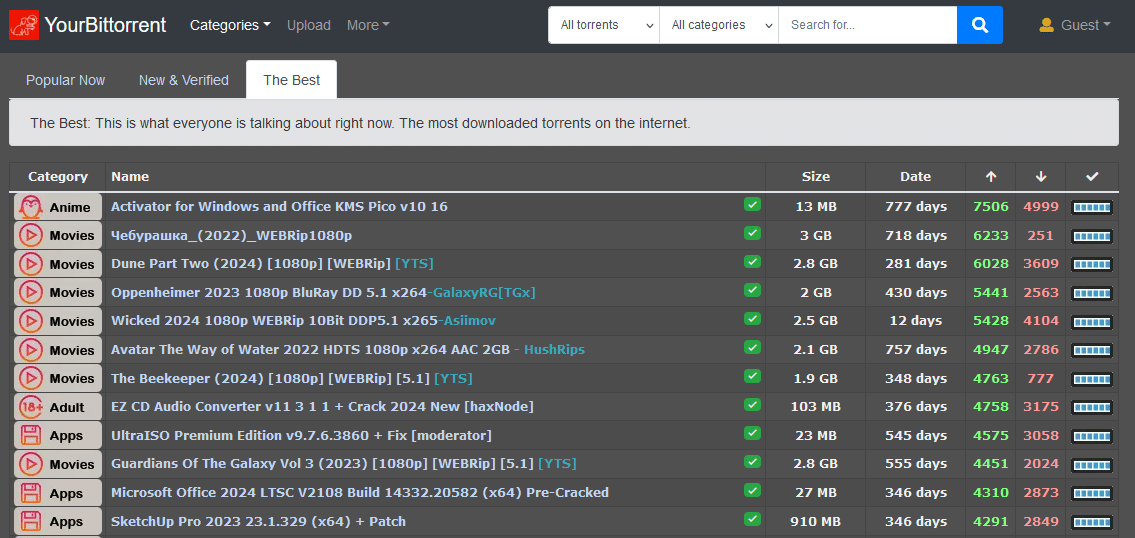
Task: Click verified green check for Wicked 2024
Action: pos(752,319)
